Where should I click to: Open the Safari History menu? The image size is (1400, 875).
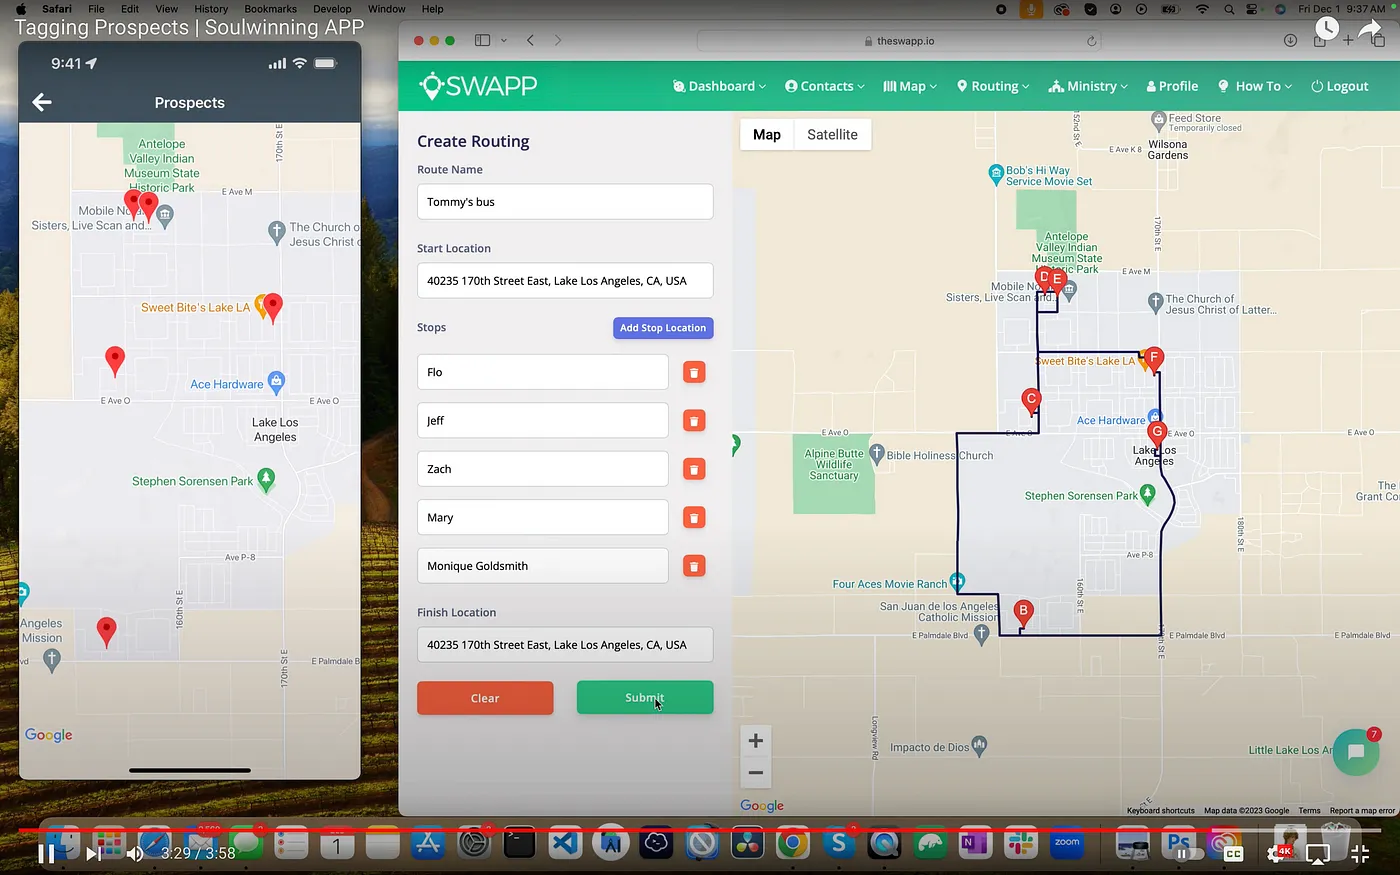point(210,9)
